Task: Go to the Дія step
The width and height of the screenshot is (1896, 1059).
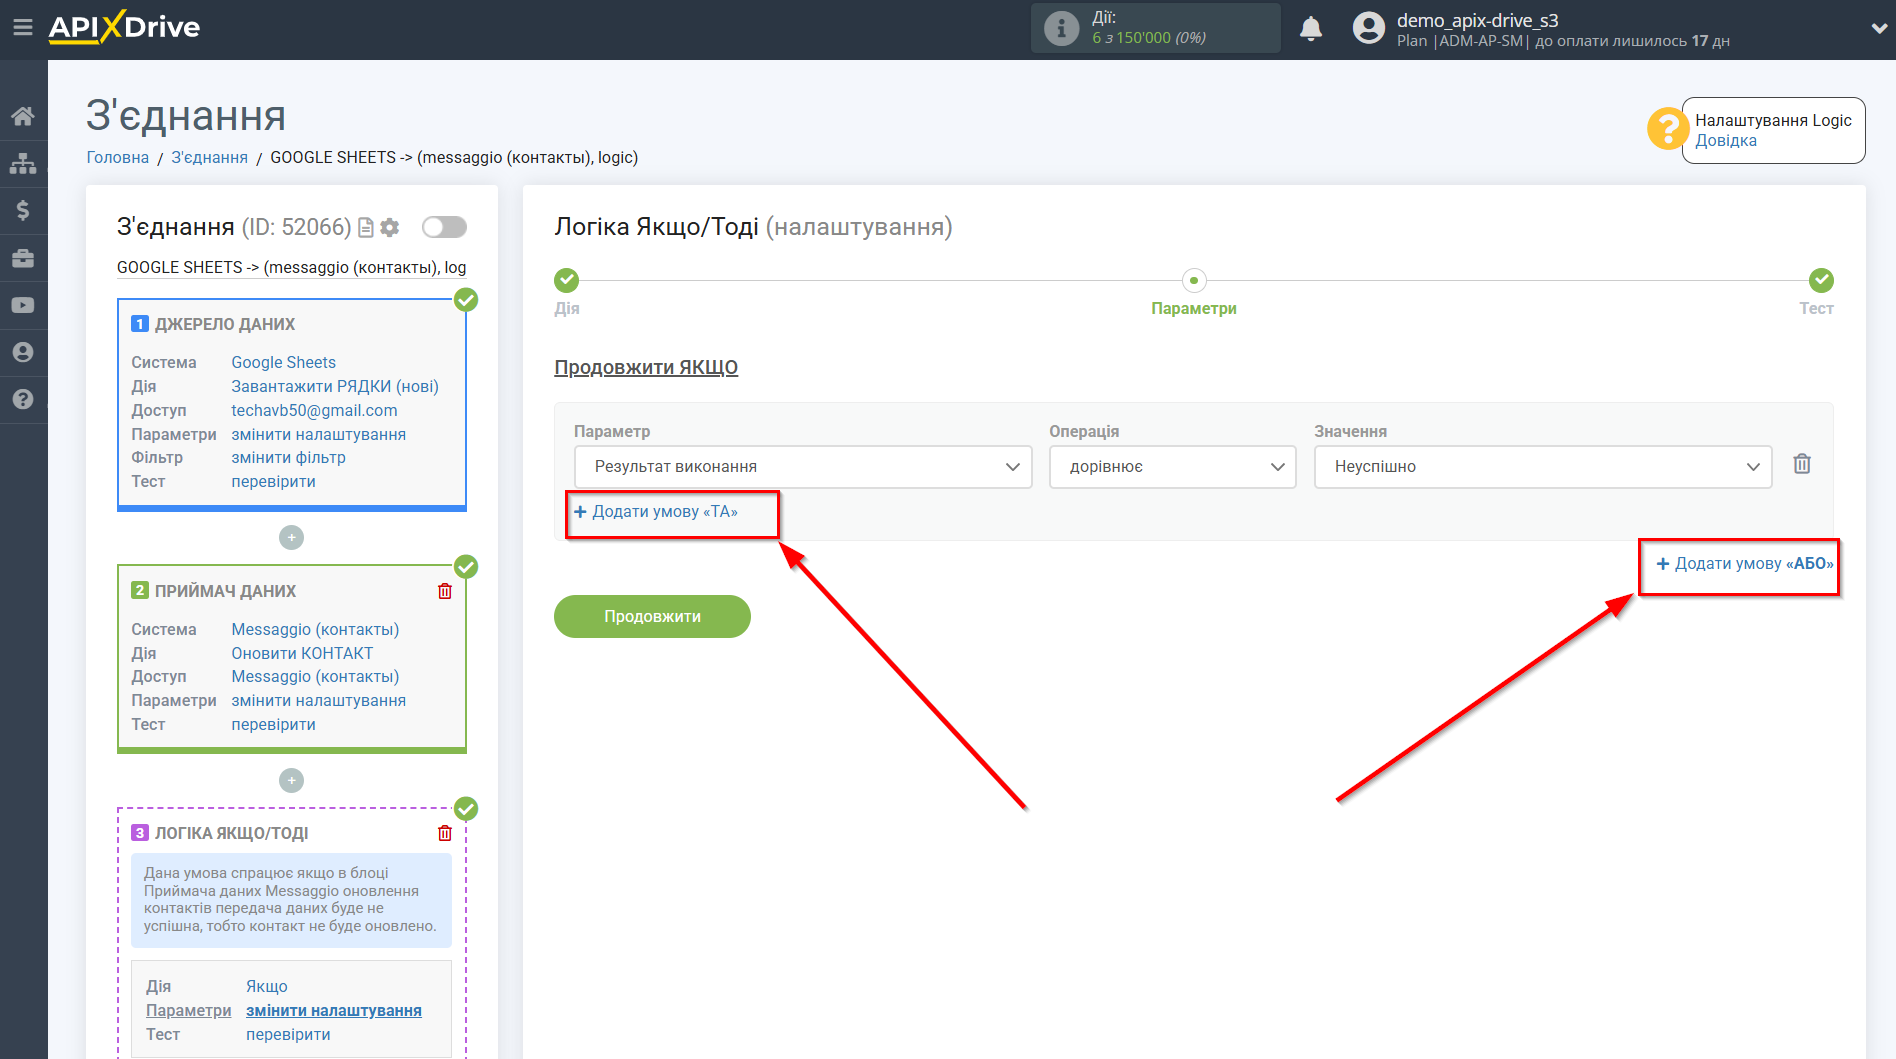Action: coord(567,281)
